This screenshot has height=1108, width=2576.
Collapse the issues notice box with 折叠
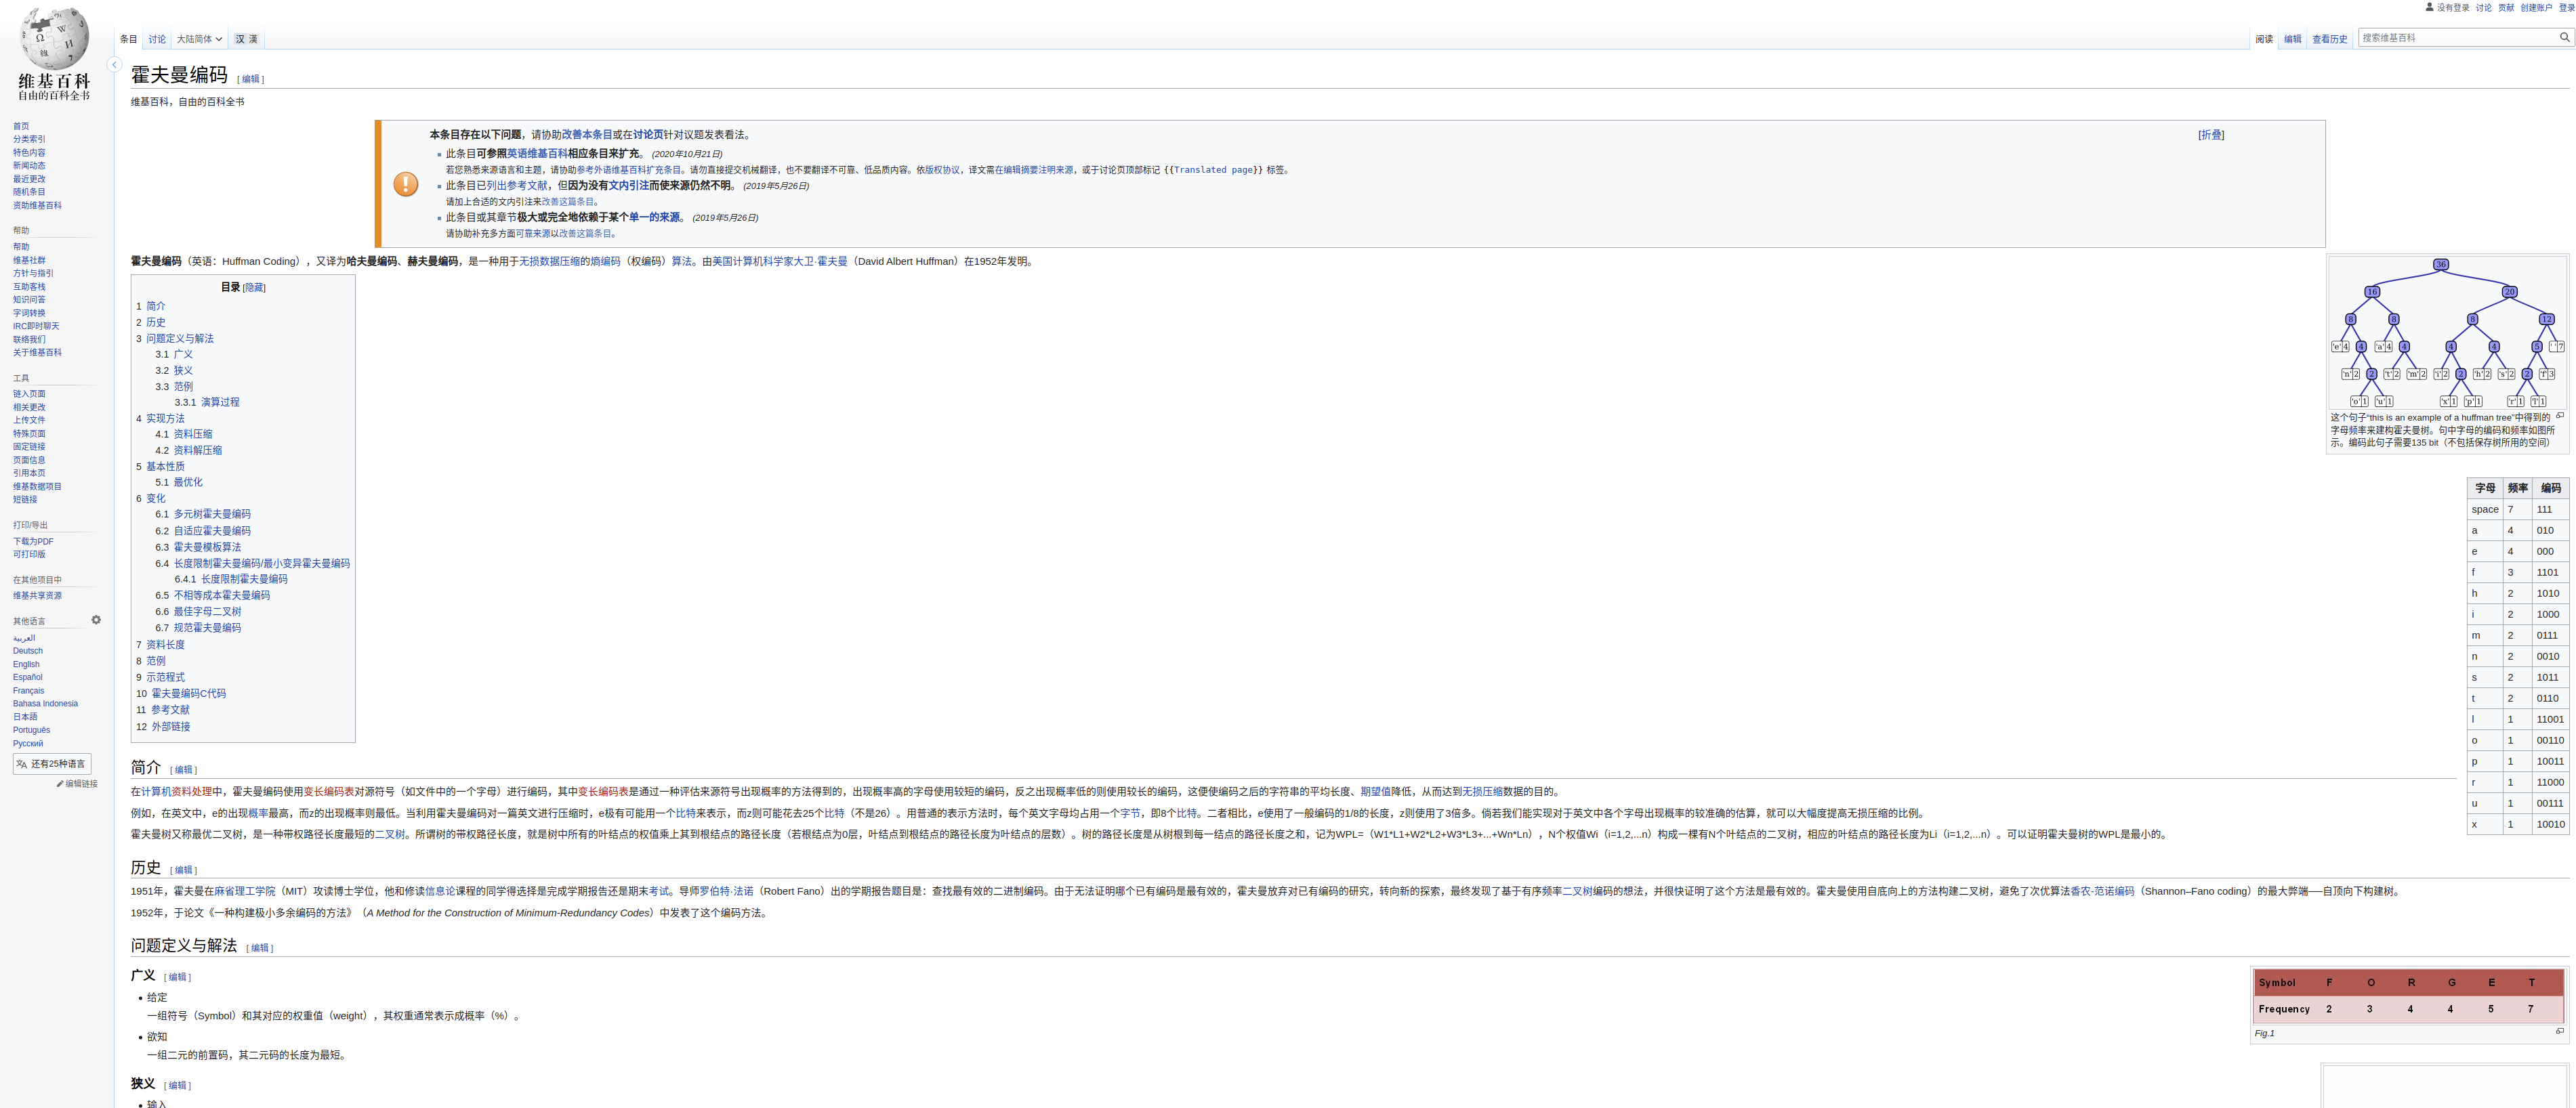2211,135
